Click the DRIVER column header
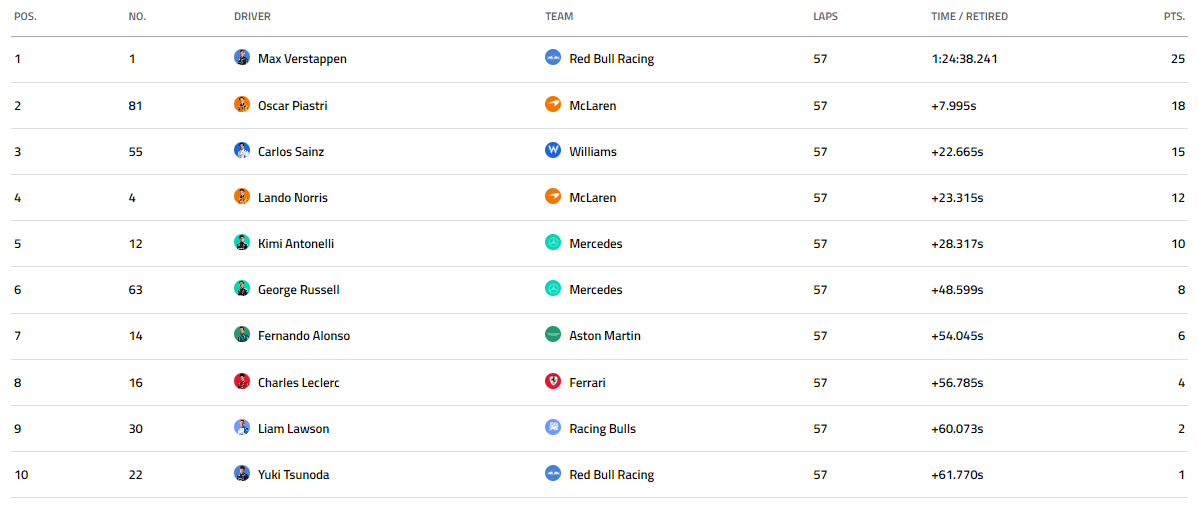 click(x=252, y=16)
